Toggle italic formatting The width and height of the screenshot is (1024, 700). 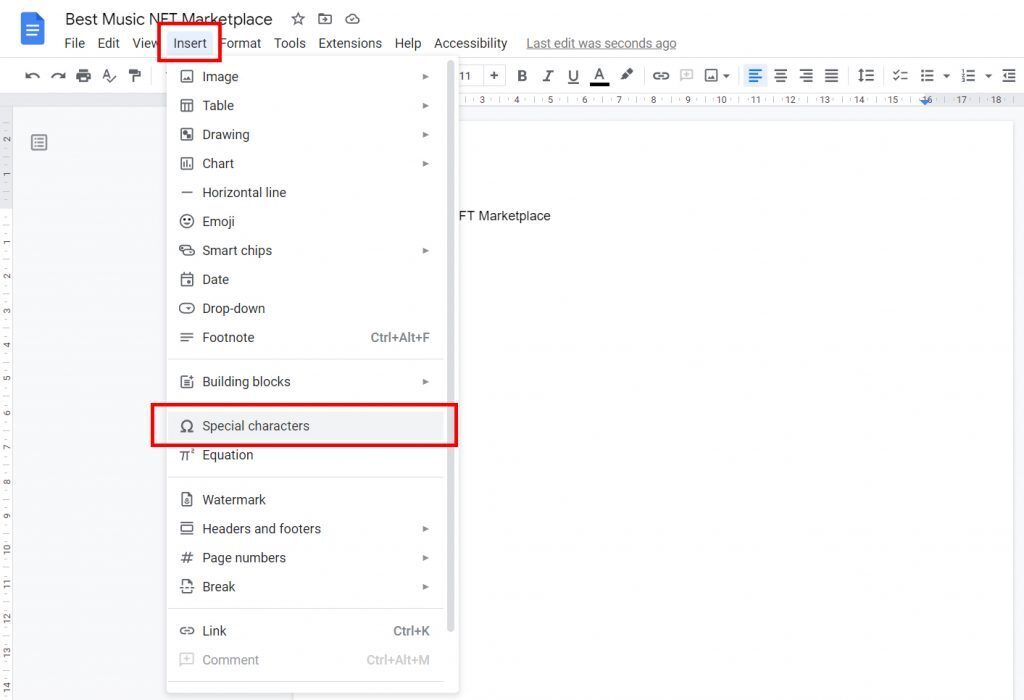coord(547,75)
